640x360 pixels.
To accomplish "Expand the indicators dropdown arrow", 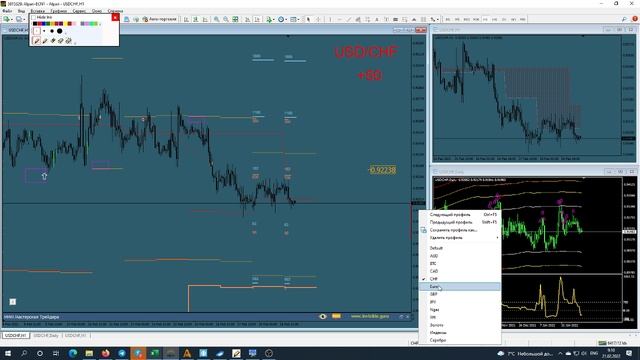I will pos(274,20).
